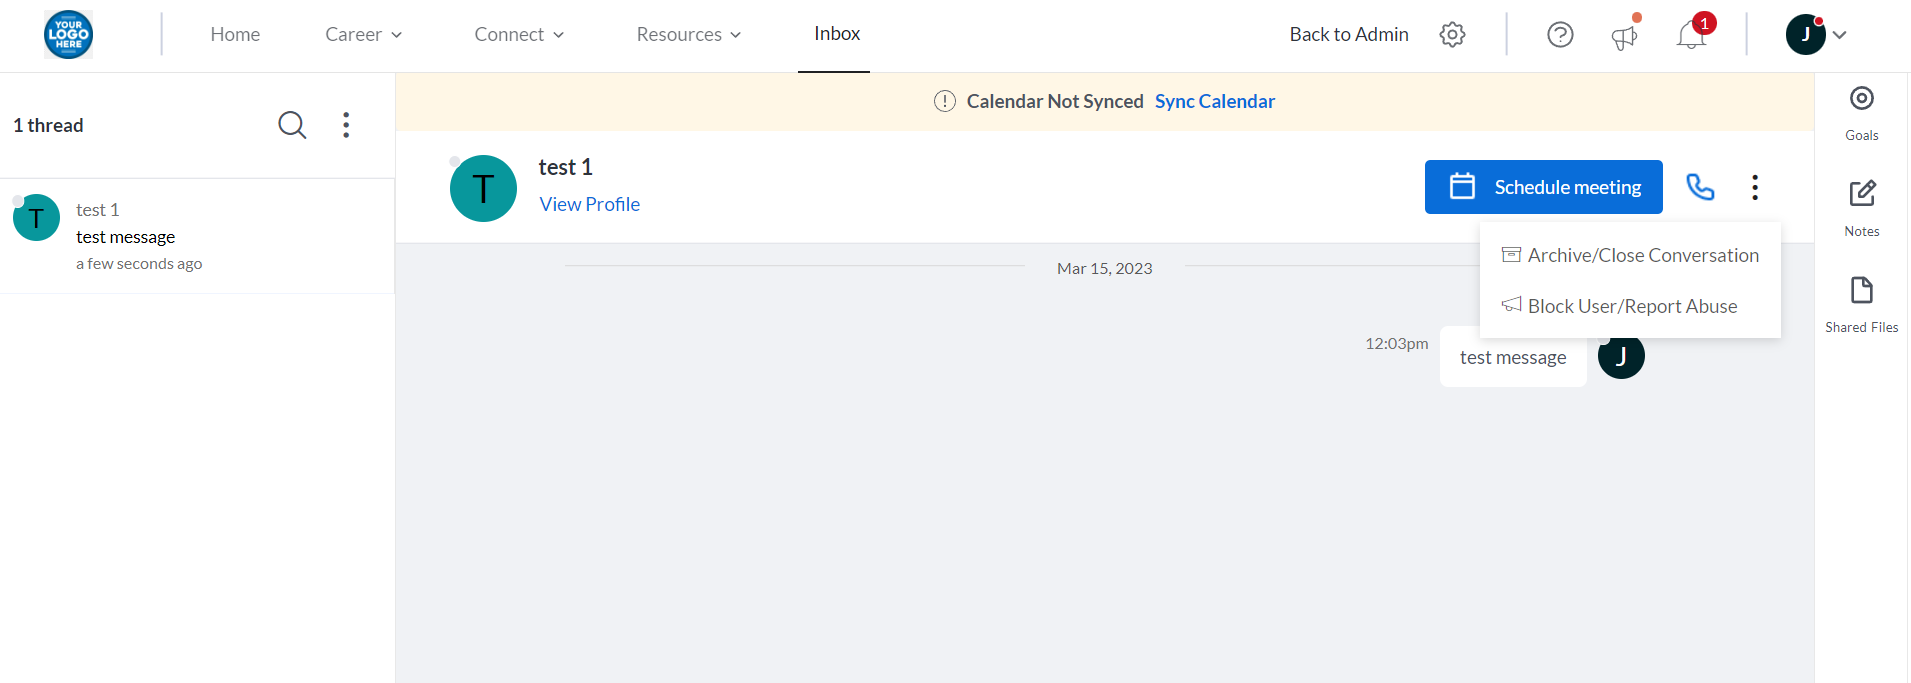The height and width of the screenshot is (683, 1911).
Task: Expand the Connect menu
Action: click(x=520, y=34)
